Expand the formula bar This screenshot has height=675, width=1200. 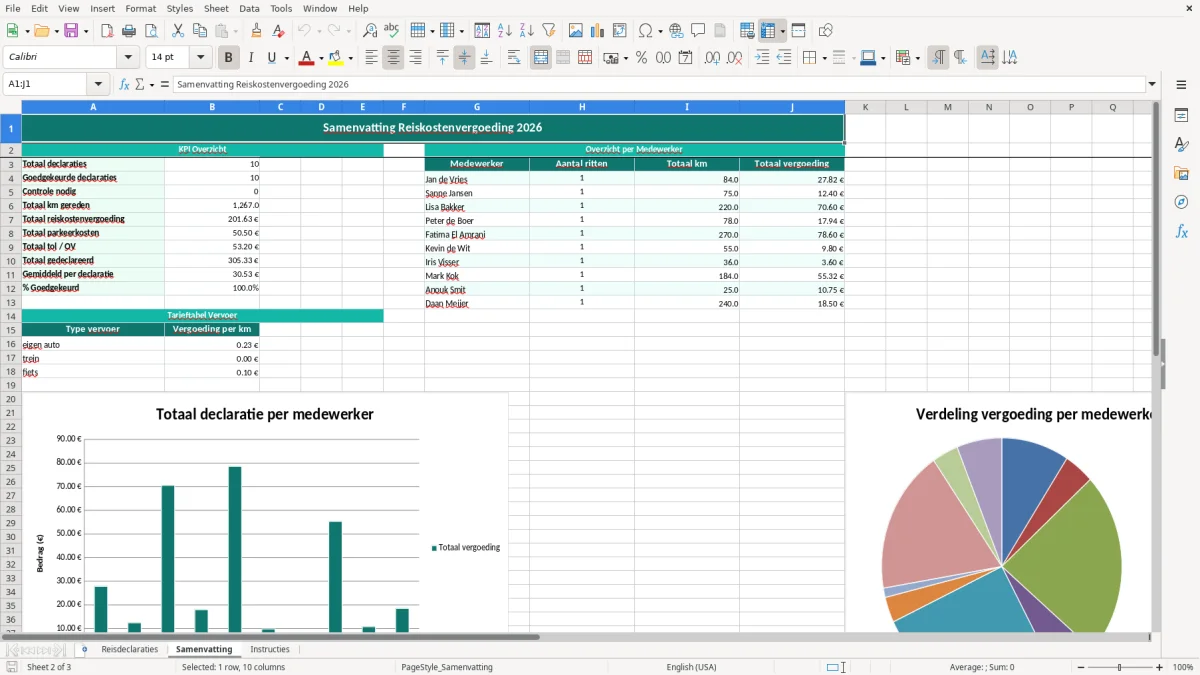pyautogui.click(x=1152, y=84)
